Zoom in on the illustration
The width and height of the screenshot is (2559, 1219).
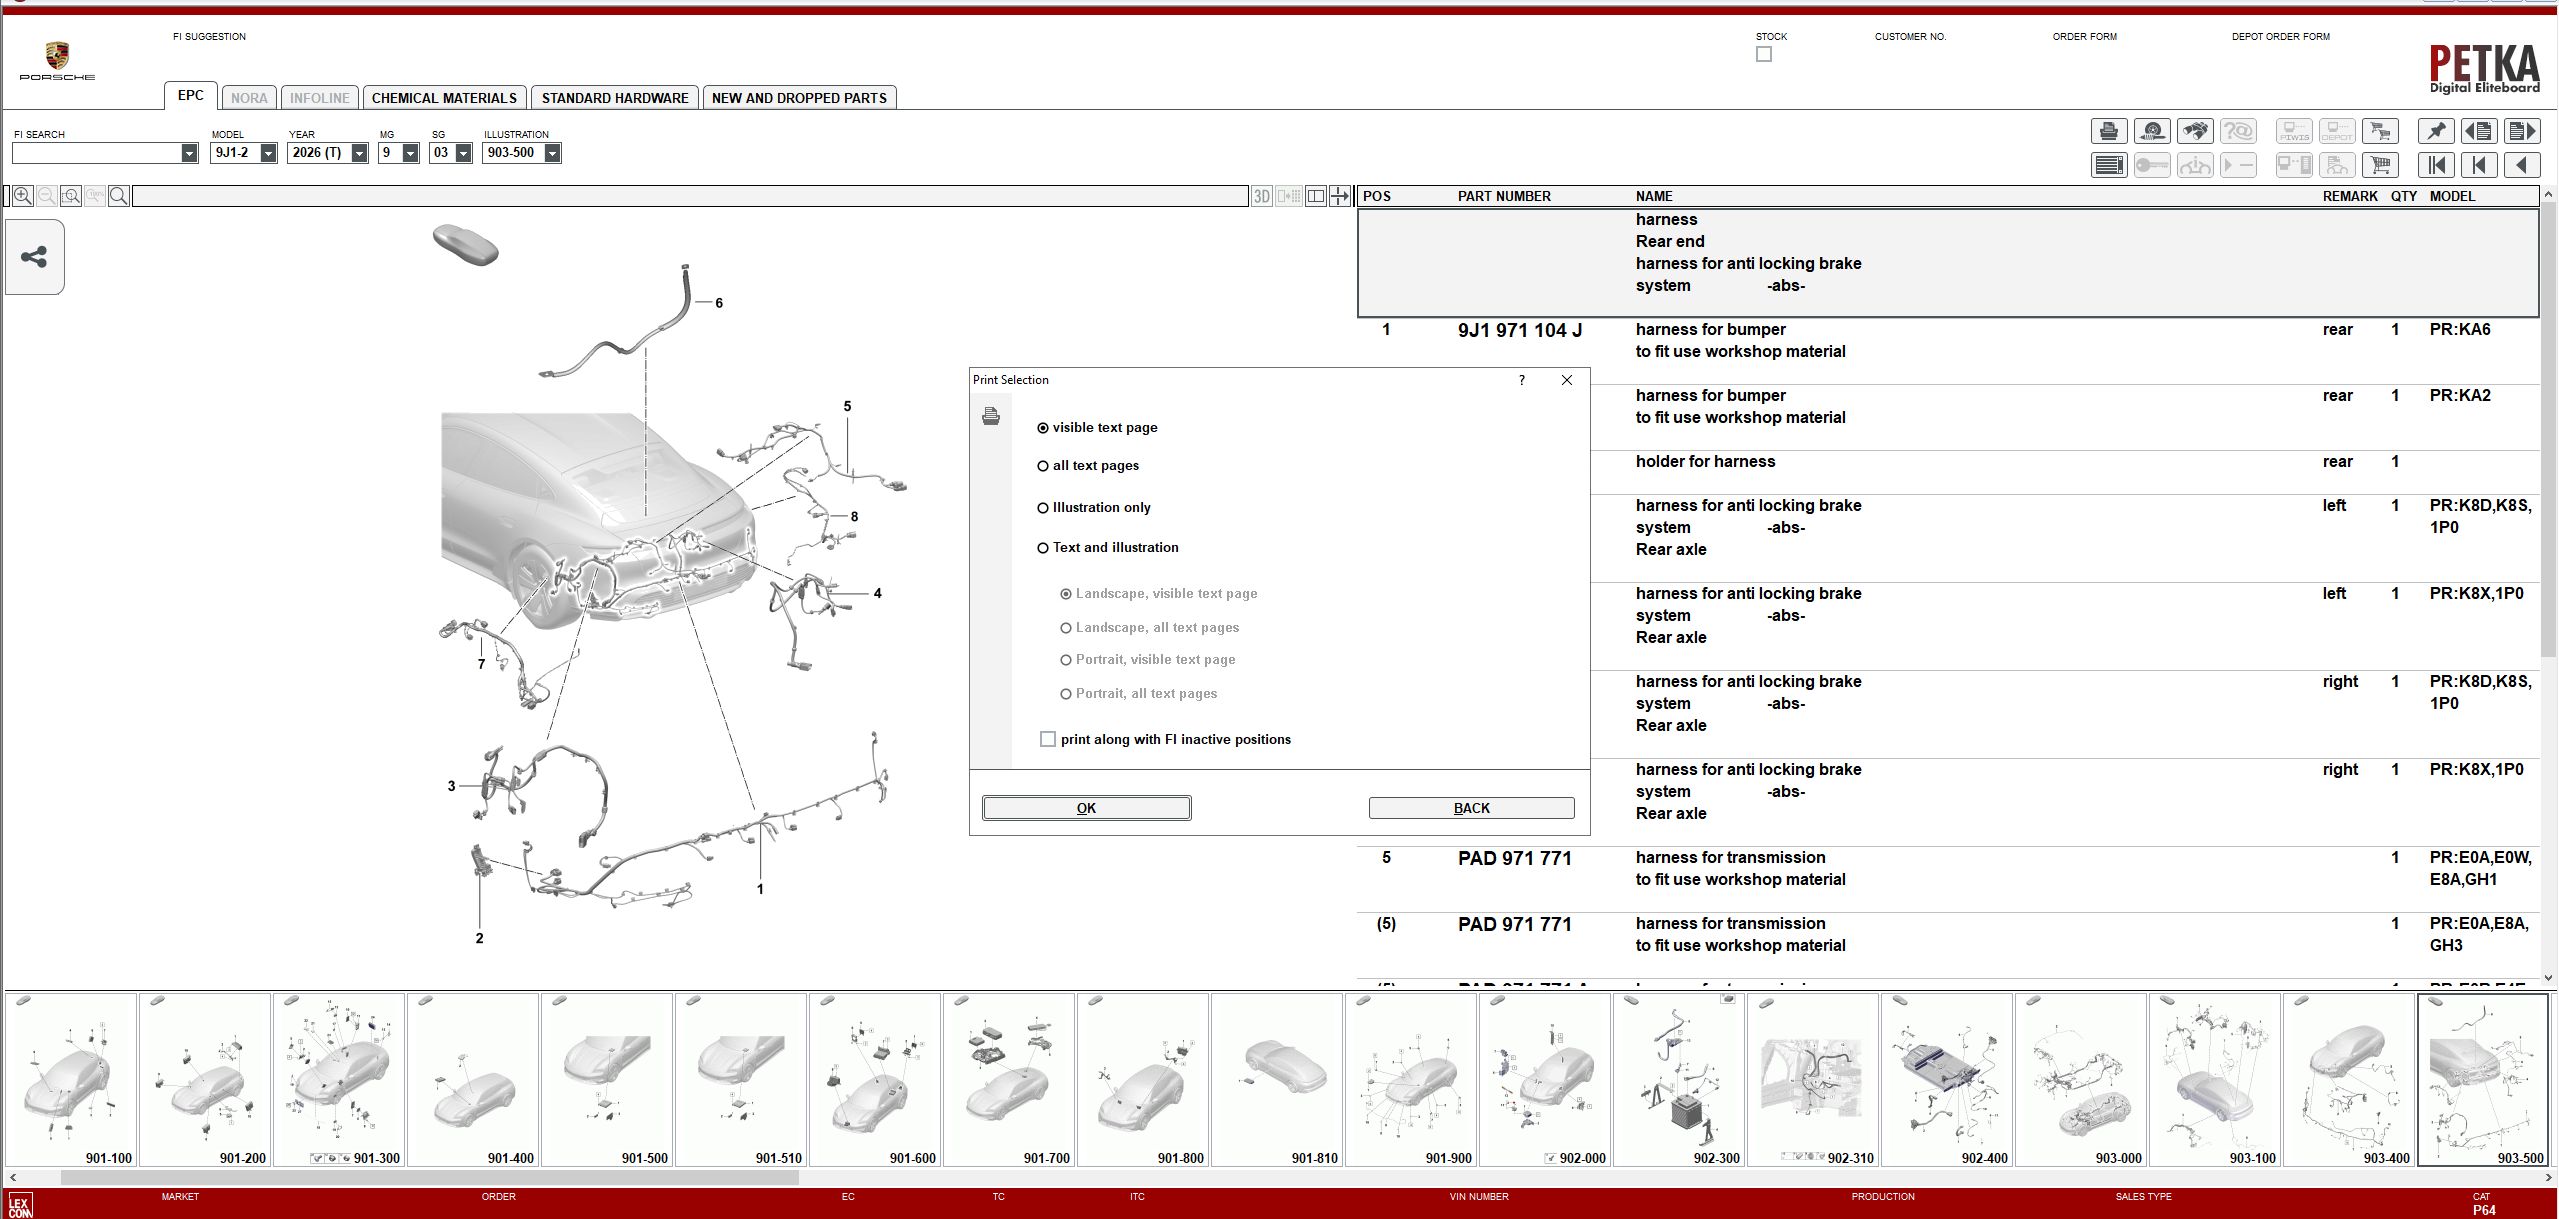point(22,196)
